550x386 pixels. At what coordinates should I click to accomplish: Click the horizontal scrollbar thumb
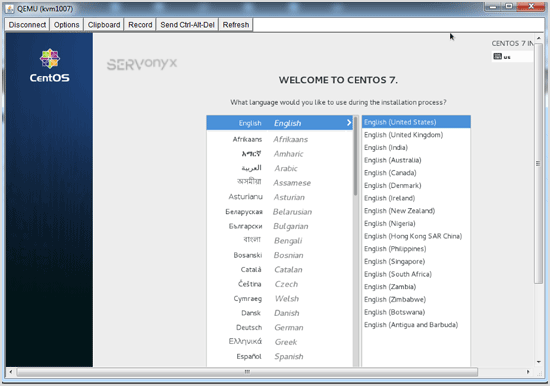(x=247, y=372)
